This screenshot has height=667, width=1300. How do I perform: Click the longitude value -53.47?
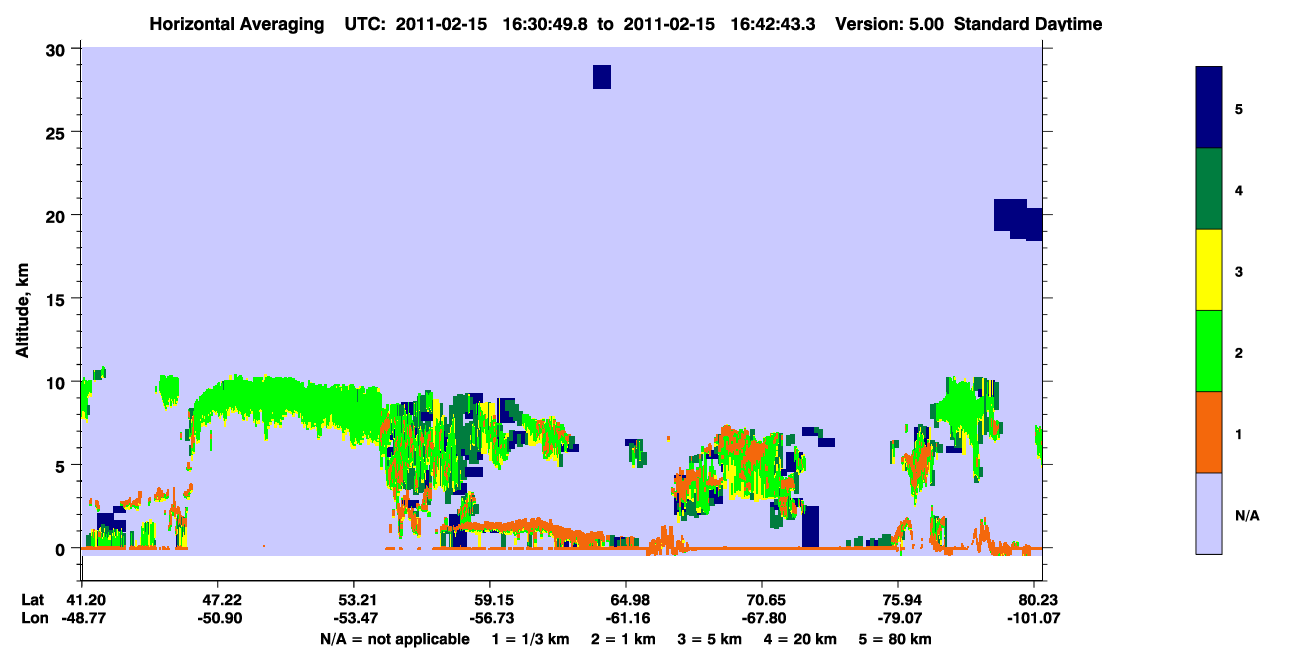[354, 618]
